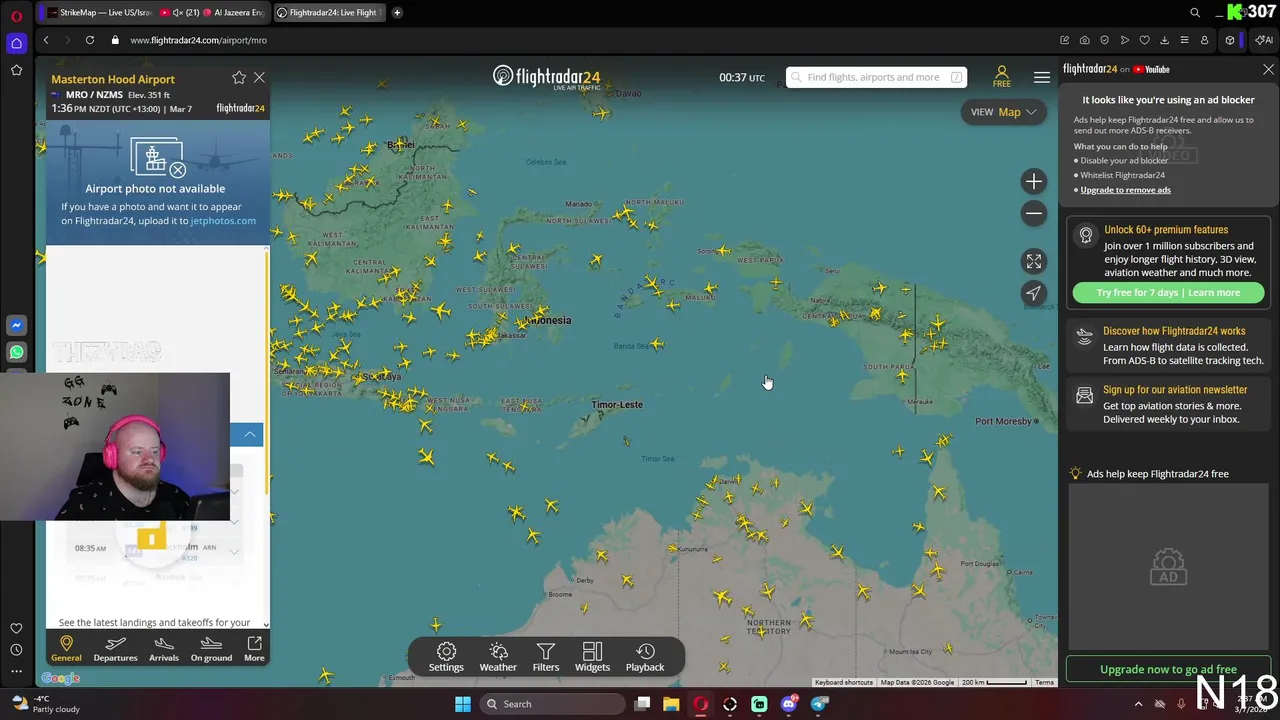
Task: Open the Widgets tool
Action: pos(592,657)
